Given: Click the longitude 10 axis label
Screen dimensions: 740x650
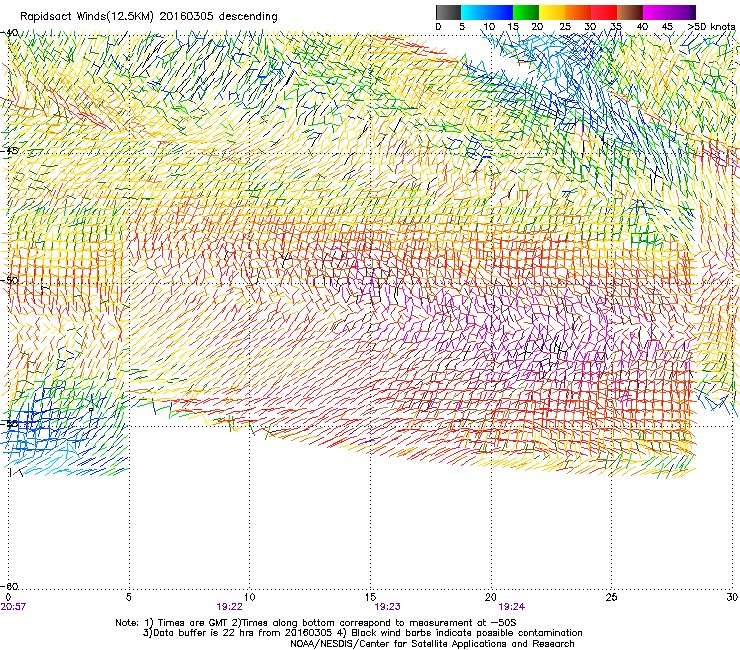Looking at the screenshot, I should (250, 597).
